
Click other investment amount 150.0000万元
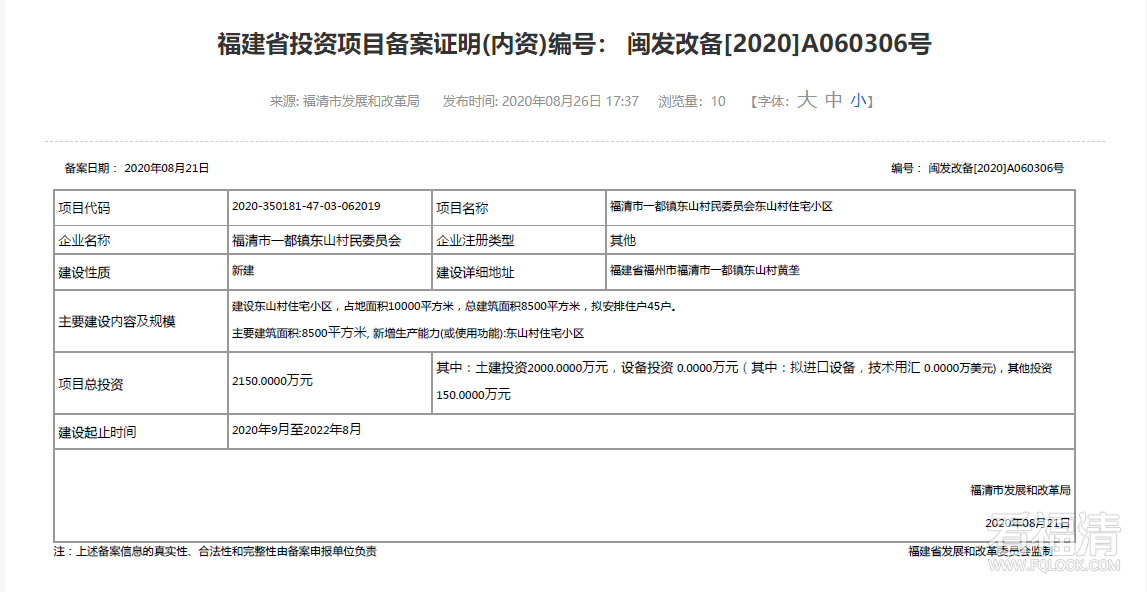coord(473,394)
